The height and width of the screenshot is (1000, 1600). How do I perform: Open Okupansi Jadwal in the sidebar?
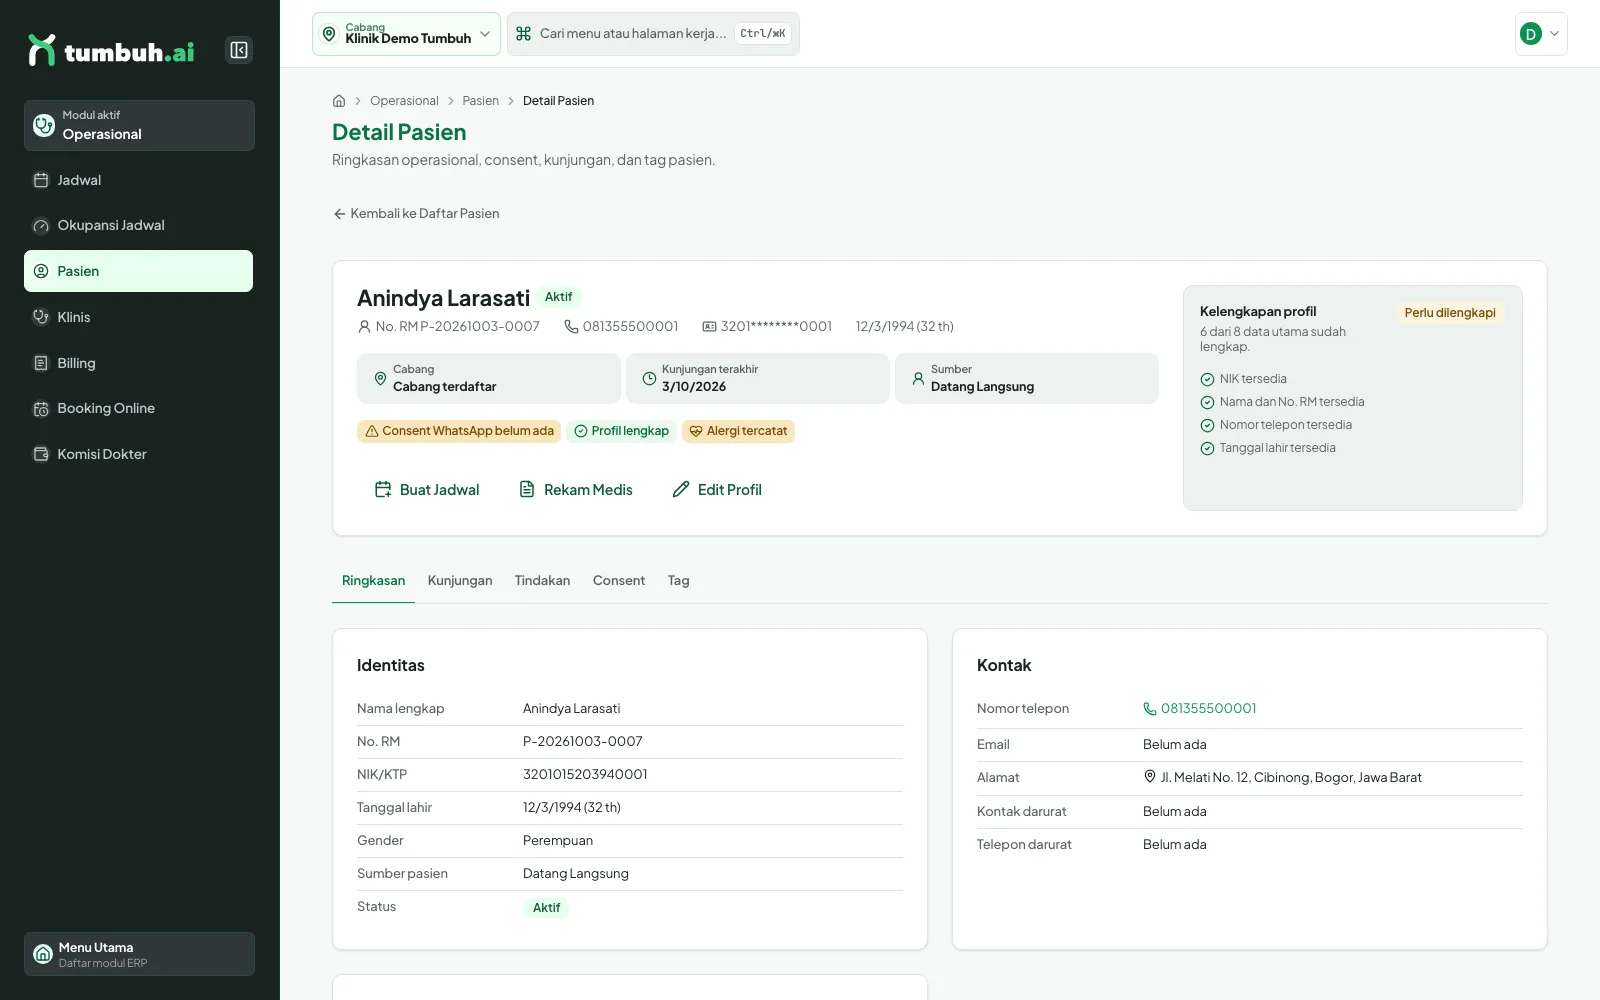139,225
